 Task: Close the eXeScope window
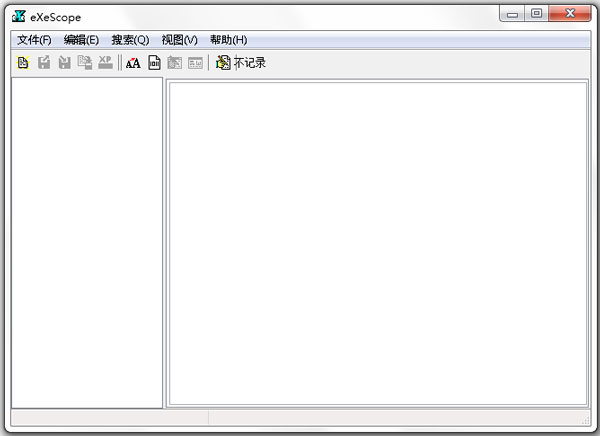click(x=570, y=14)
